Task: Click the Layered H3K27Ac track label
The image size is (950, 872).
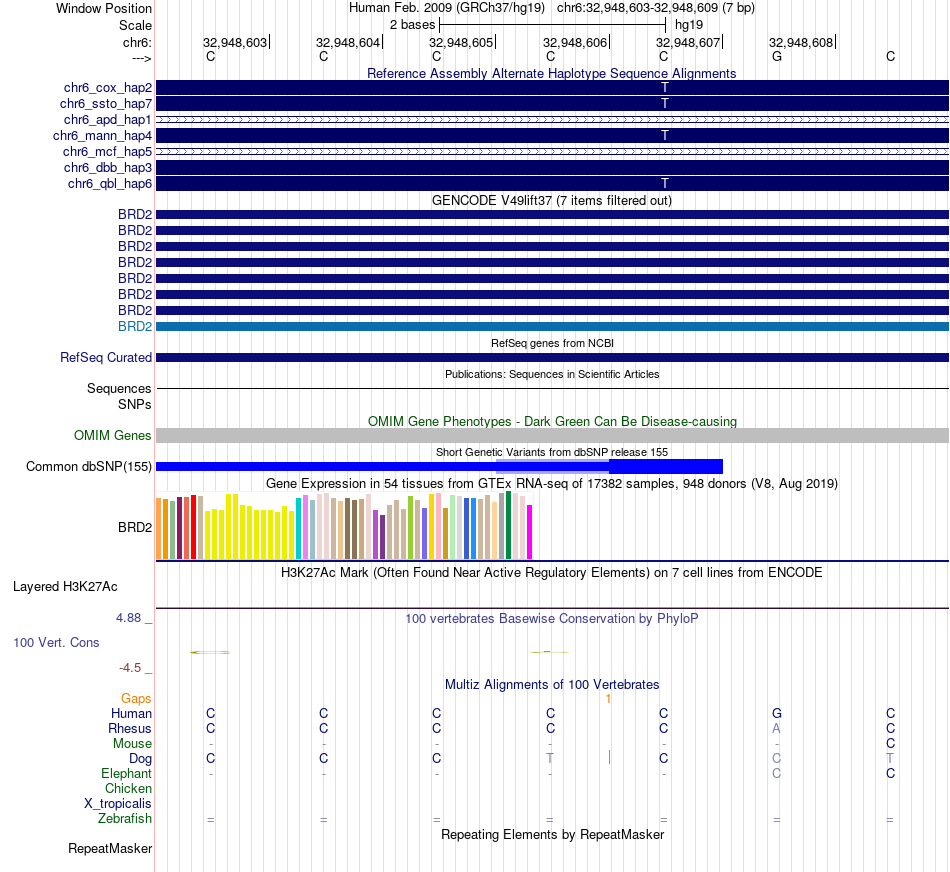Action: [x=65, y=587]
